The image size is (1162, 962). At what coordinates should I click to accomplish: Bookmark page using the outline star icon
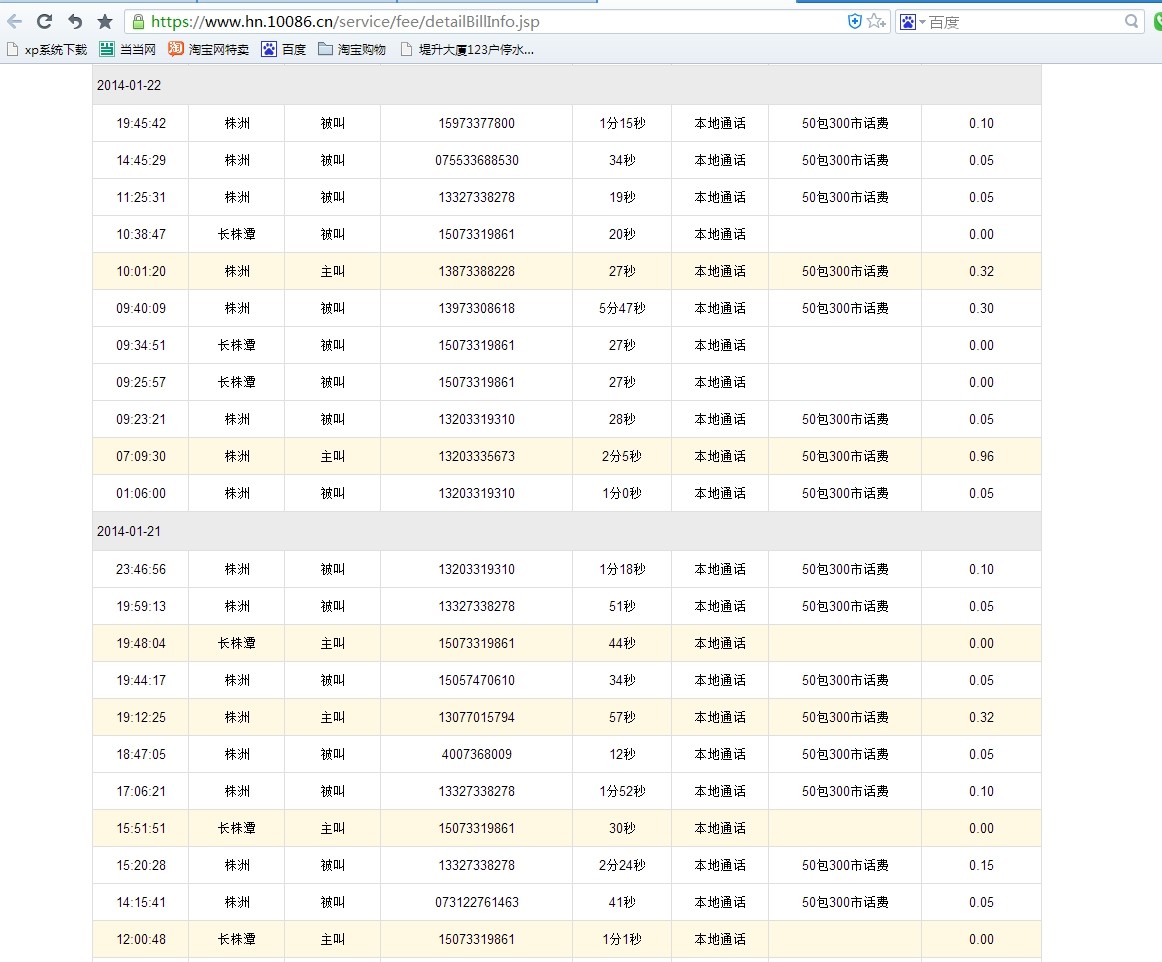coord(876,21)
